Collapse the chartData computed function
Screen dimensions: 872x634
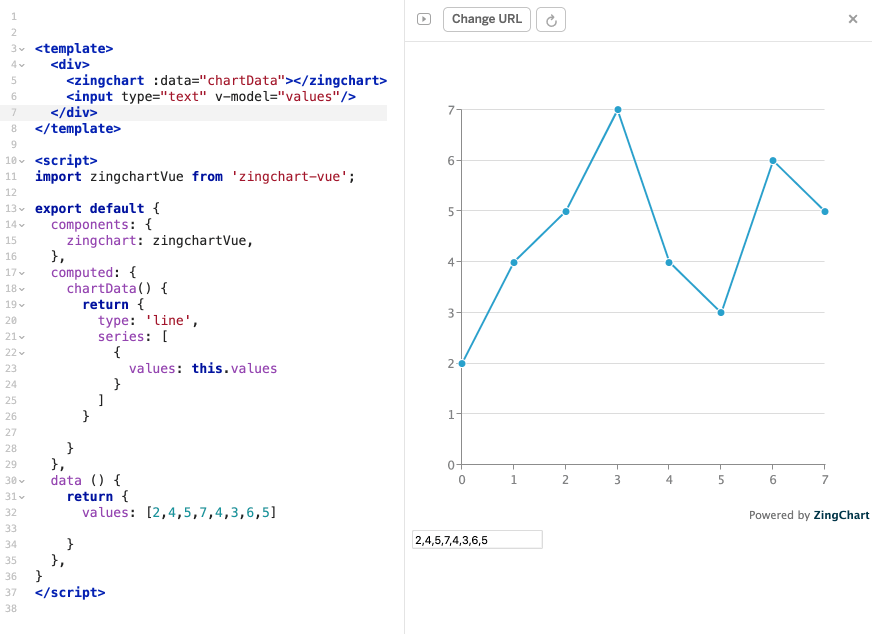click(x=19, y=288)
